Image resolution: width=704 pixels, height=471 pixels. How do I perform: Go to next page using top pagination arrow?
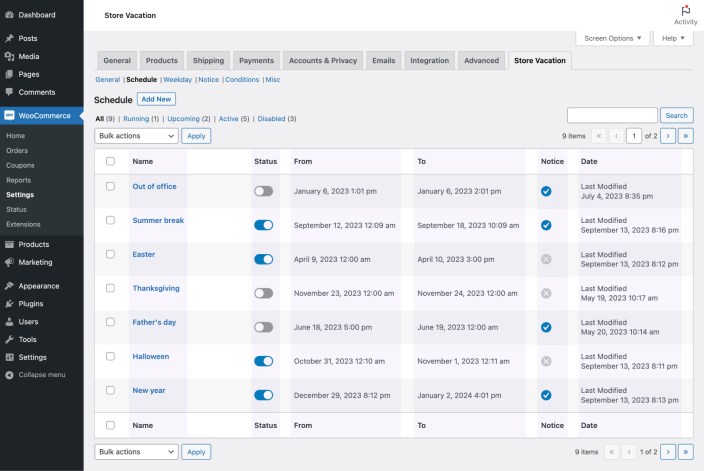click(668, 136)
